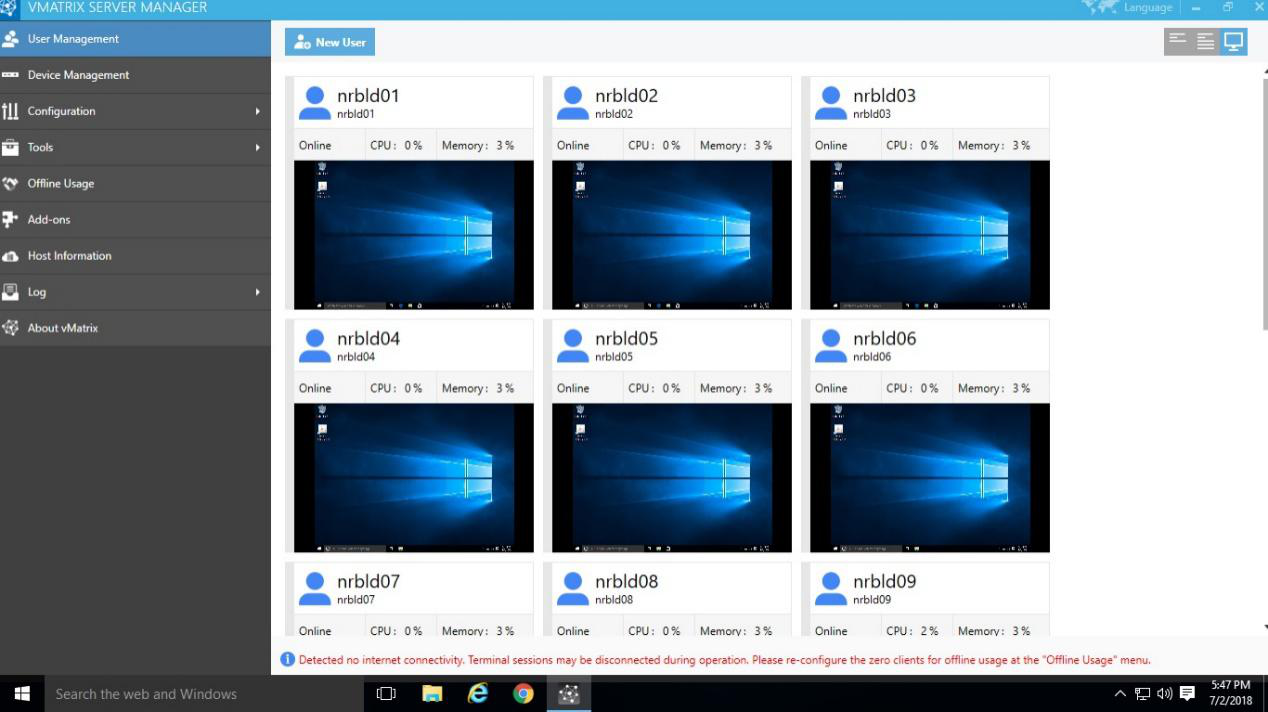Click the no internet connectivity info icon

[288, 660]
